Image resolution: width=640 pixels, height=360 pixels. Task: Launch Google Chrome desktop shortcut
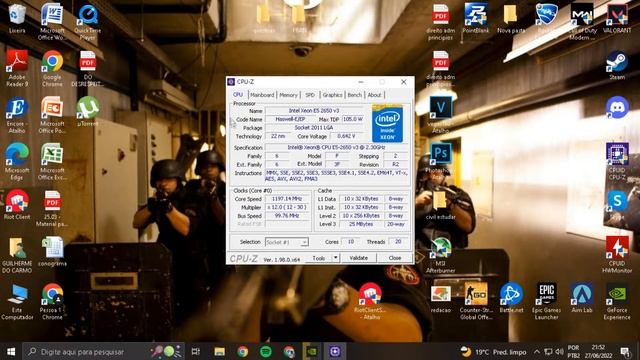tap(52, 68)
